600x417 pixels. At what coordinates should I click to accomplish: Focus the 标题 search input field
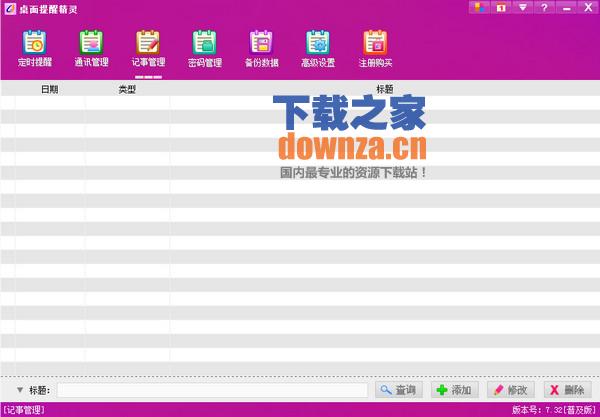(x=213, y=390)
